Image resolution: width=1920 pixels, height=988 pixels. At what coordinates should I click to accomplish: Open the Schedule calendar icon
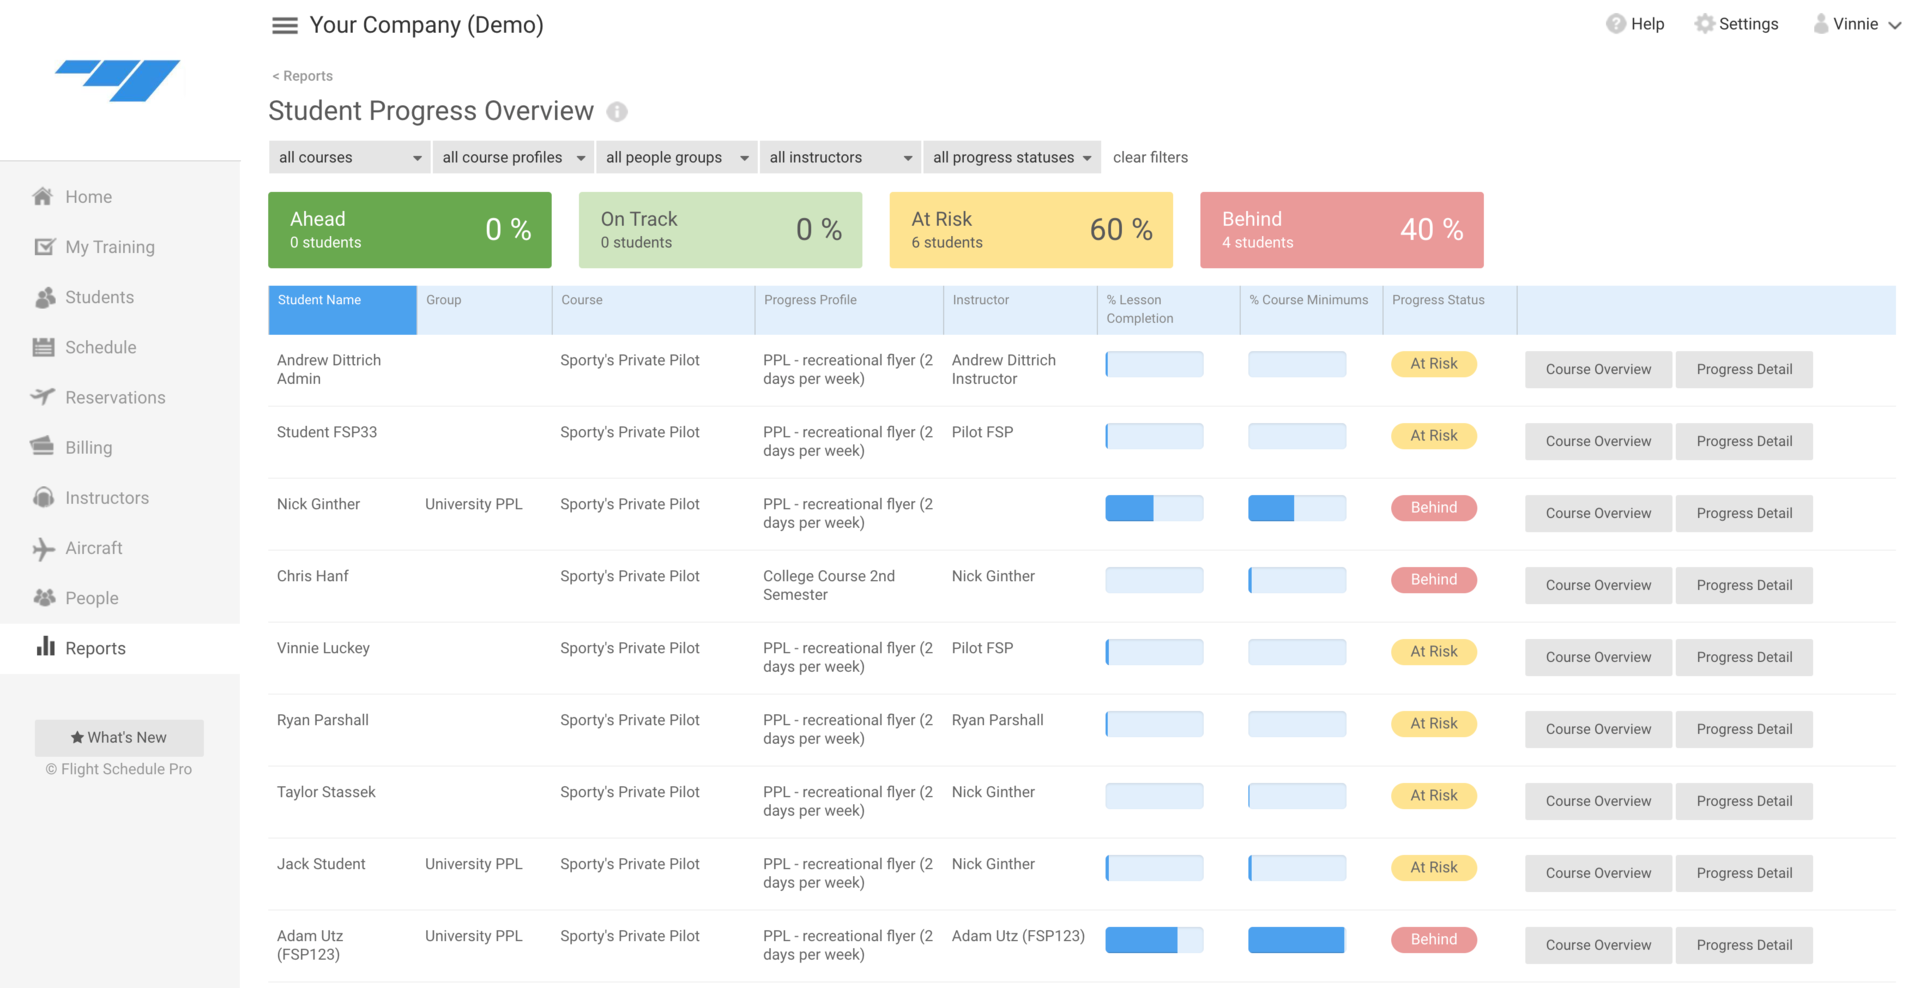44,347
